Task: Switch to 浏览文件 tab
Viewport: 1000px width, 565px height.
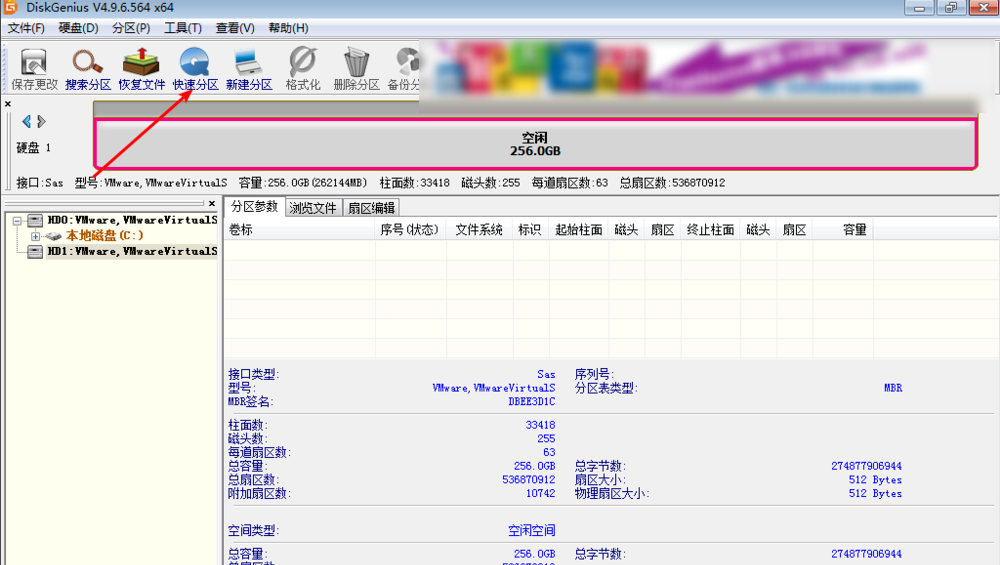Action: [313, 208]
